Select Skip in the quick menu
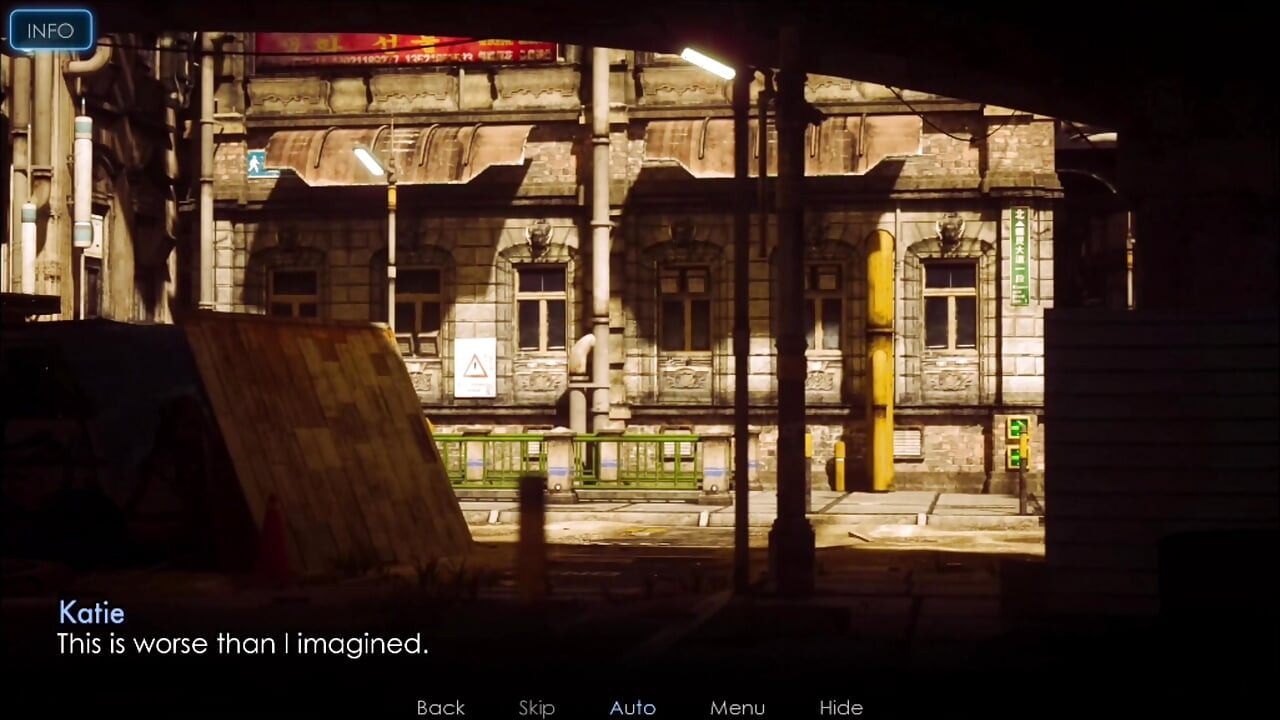 (x=536, y=707)
